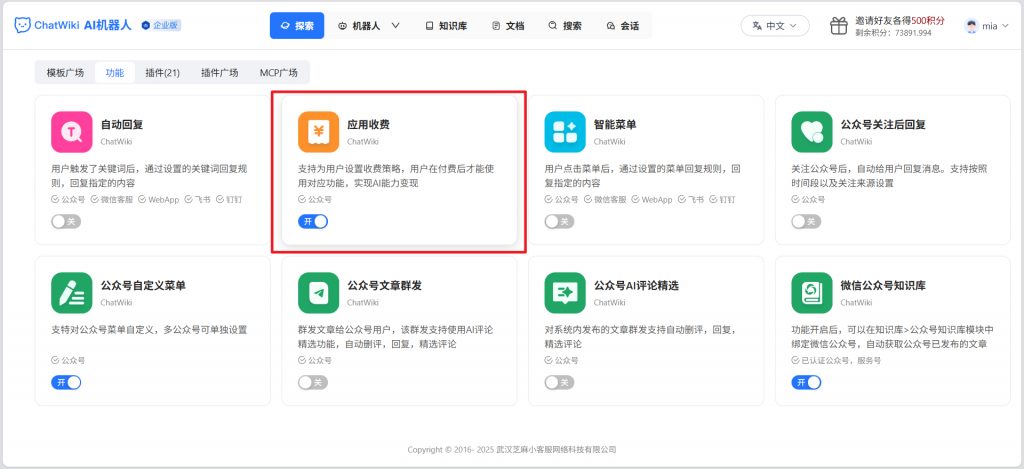Click the WebApp tag in 自动回复 card
This screenshot has height=469, width=1024.
coord(158,199)
